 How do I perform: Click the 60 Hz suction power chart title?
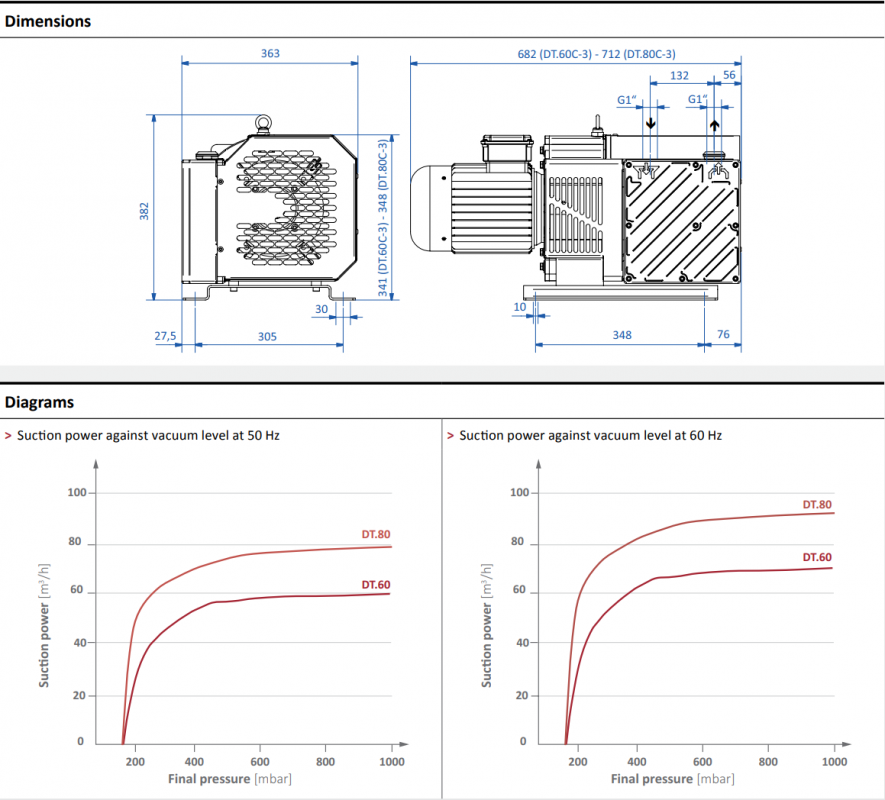[590, 435]
